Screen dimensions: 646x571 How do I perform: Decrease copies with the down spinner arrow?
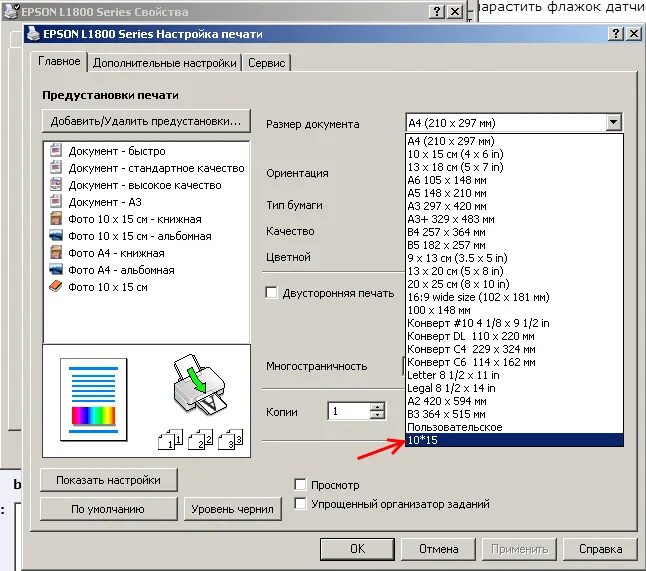[377, 415]
